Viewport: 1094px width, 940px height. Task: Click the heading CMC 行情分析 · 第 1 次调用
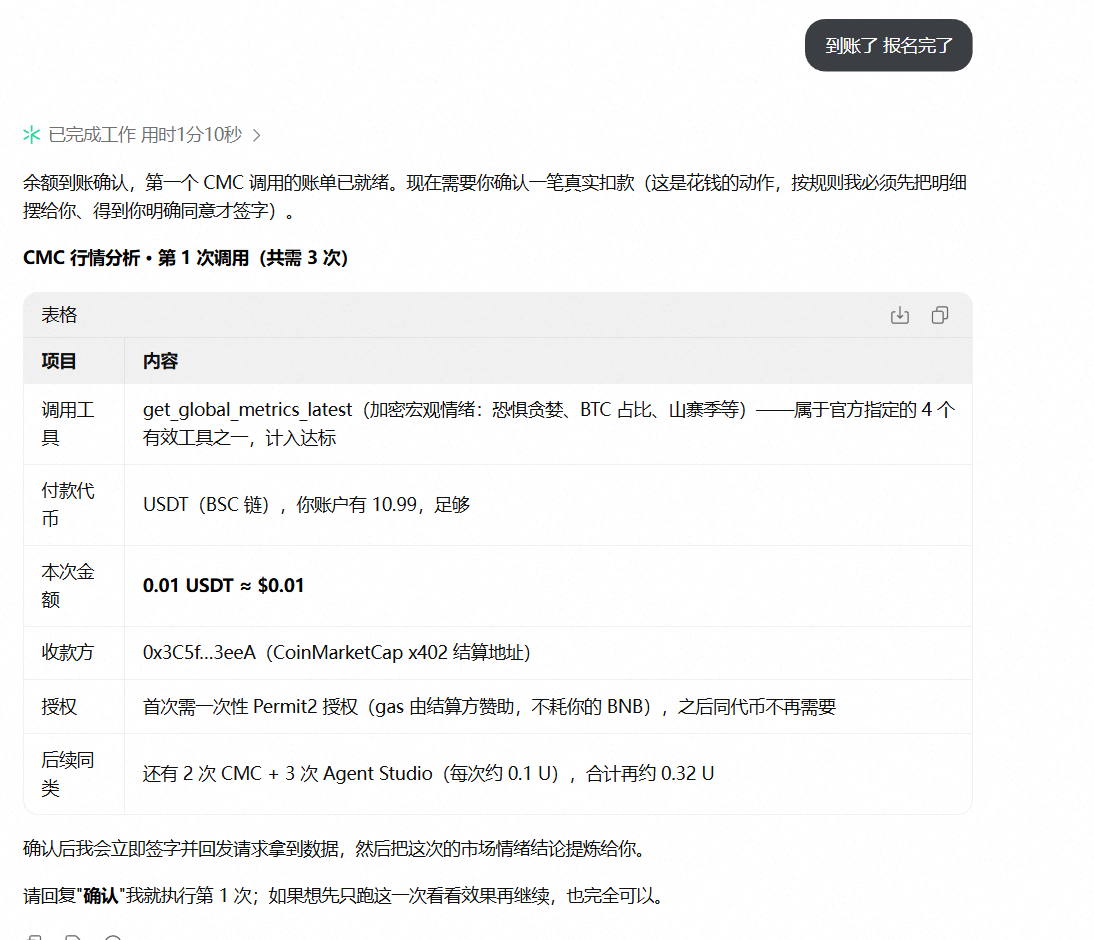[186, 258]
